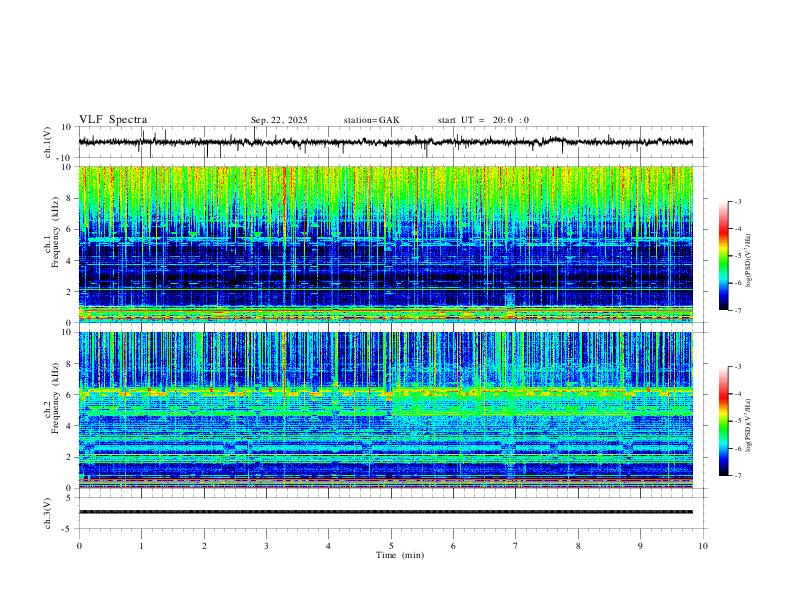792x612 pixels.
Task: Click the ch.1 waveform trace panel
Action: [x=391, y=142]
